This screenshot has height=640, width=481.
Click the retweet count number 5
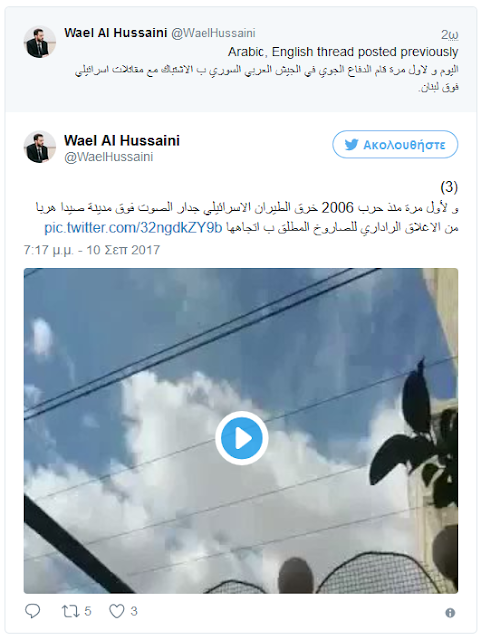pos(88,611)
